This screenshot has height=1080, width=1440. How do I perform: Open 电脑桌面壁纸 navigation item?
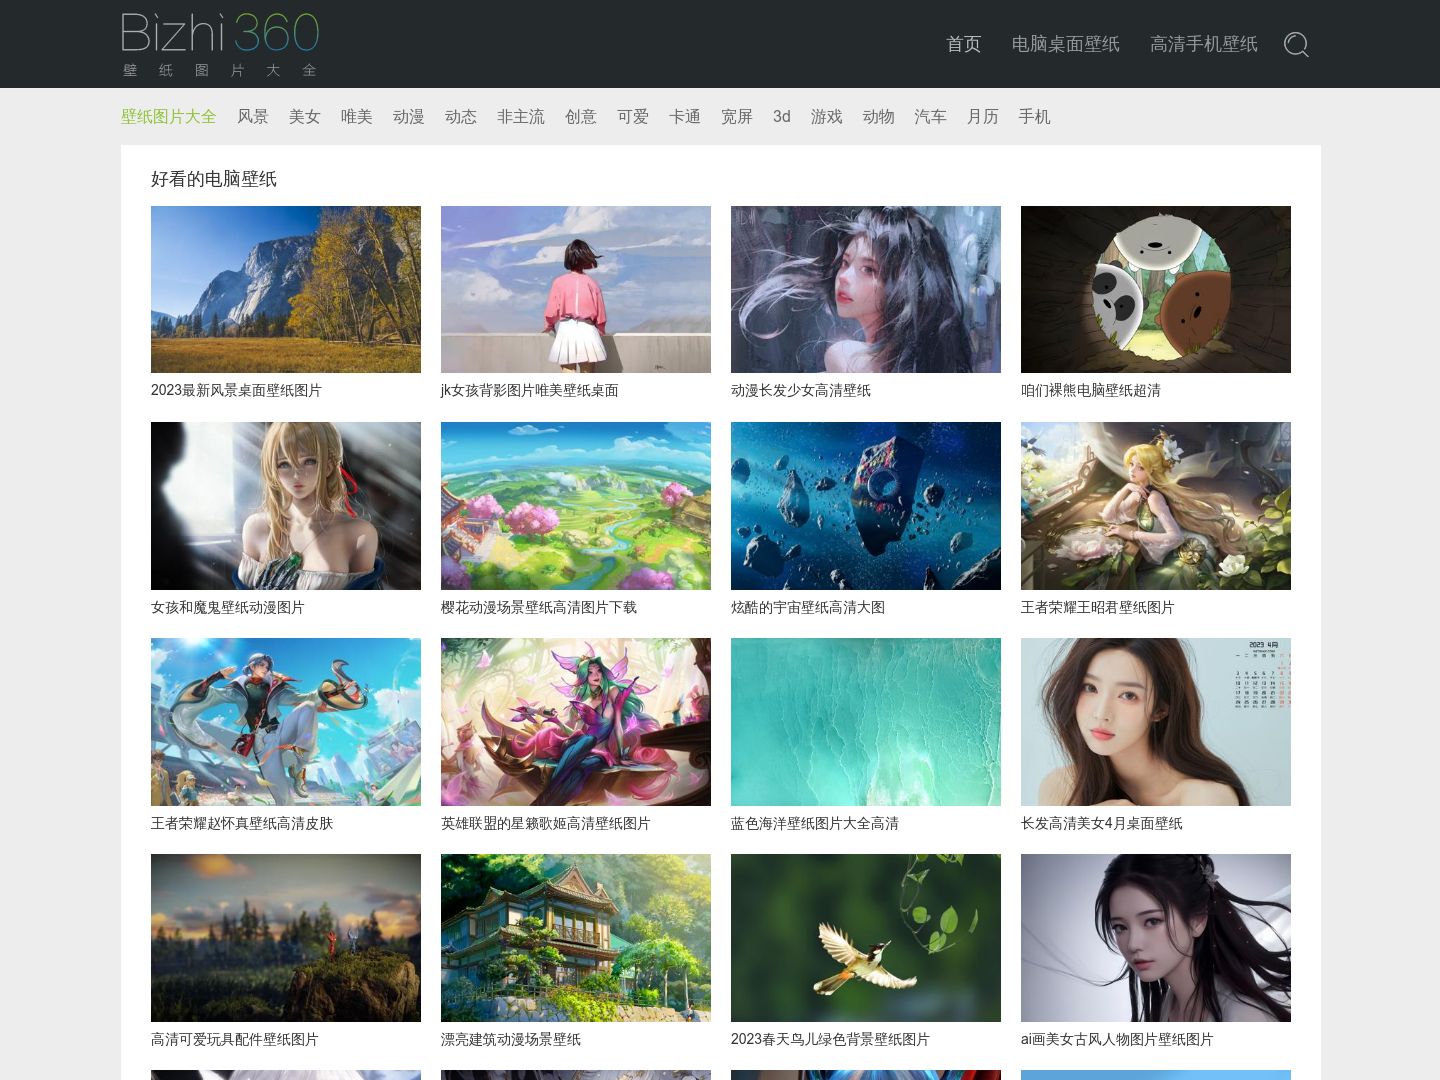tap(1066, 44)
